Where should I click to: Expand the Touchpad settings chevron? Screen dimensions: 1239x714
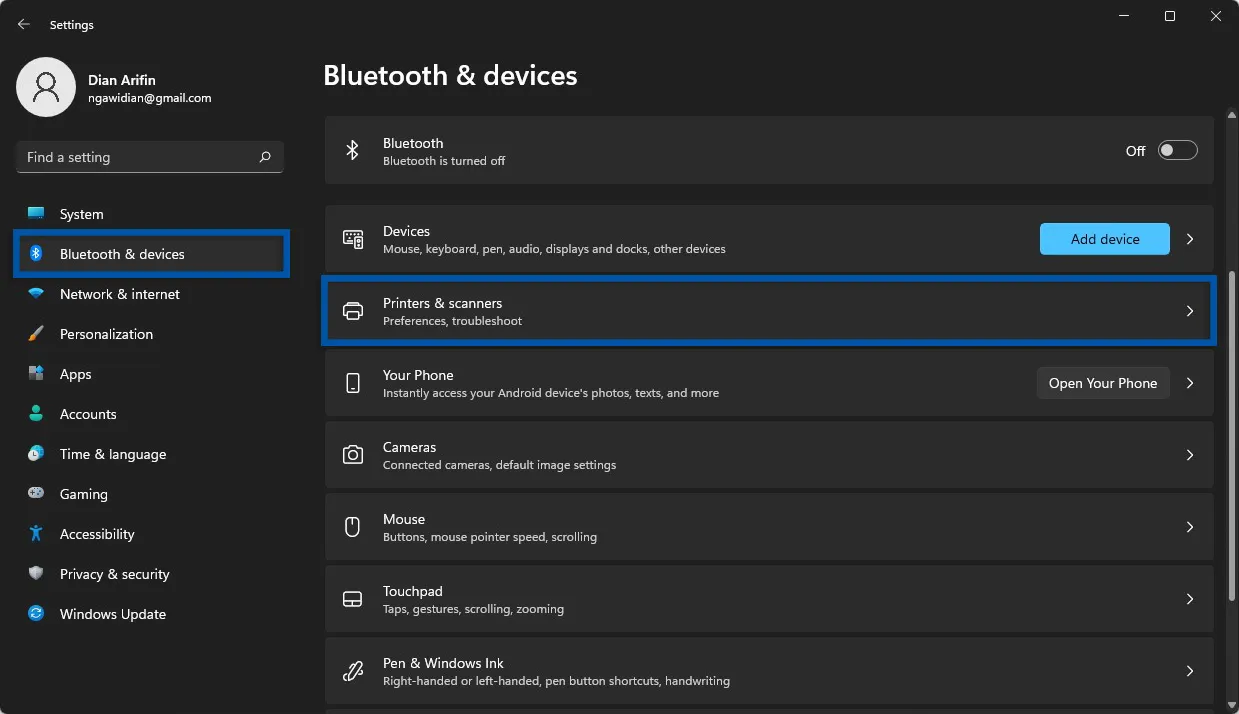[x=1190, y=599]
